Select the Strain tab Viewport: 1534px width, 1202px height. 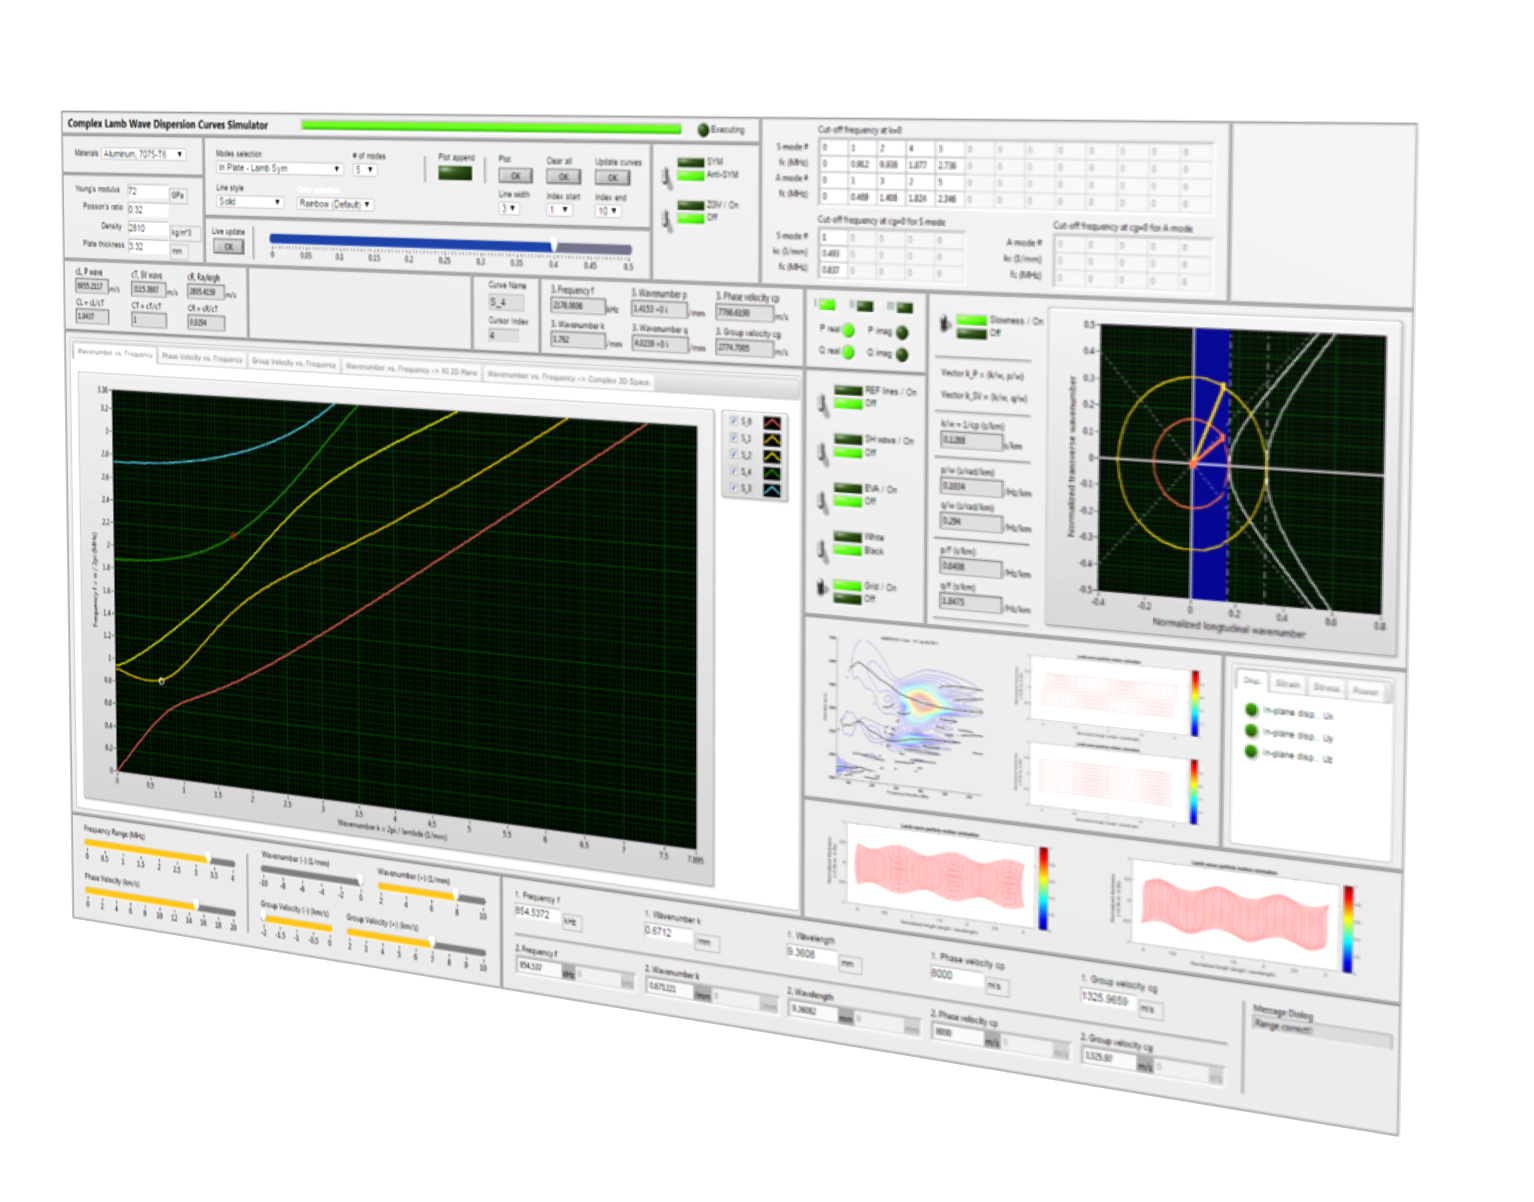pyautogui.click(x=1288, y=684)
